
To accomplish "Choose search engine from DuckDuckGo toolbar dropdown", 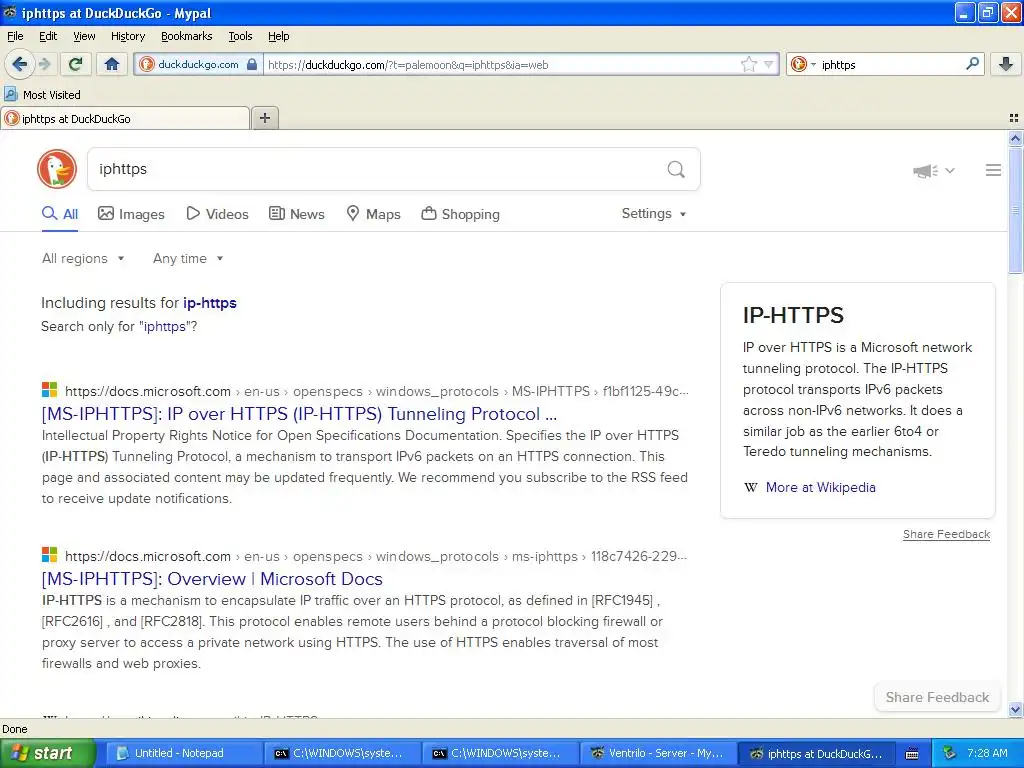I will pos(803,64).
